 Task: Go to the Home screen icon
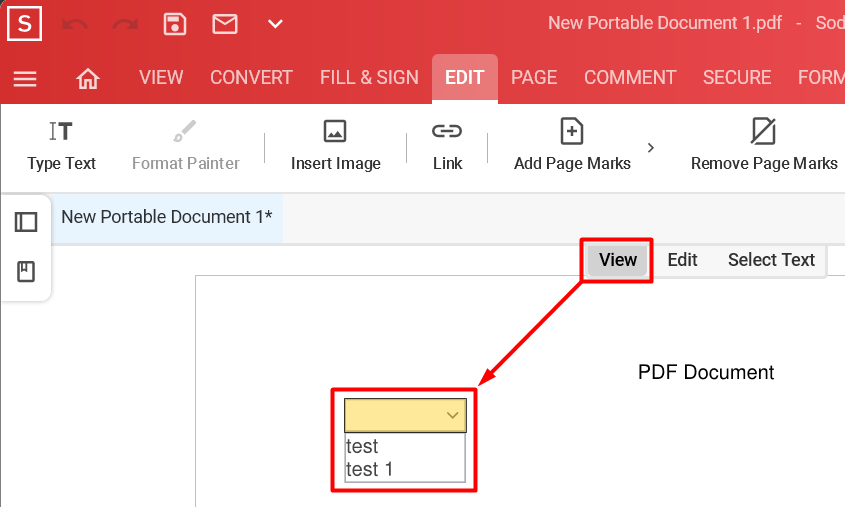pyautogui.click(x=88, y=79)
